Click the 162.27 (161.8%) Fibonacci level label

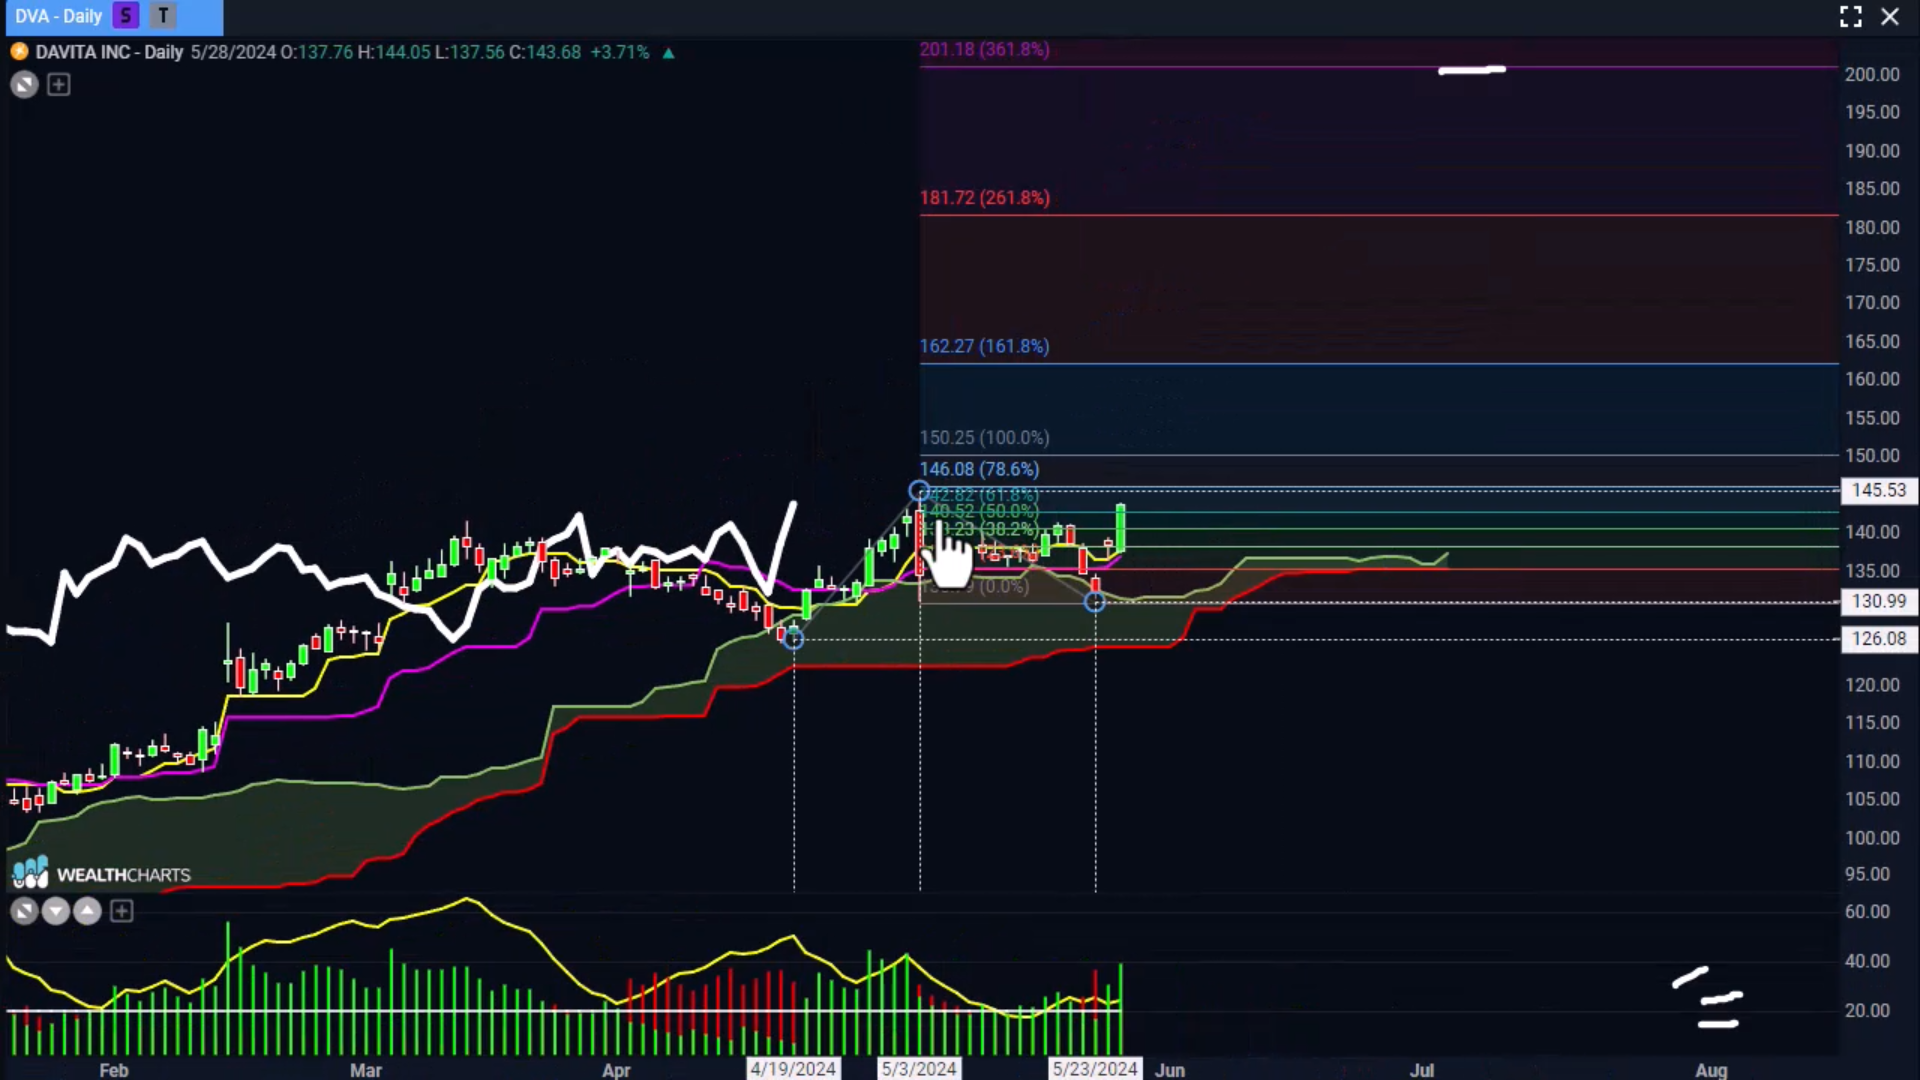tap(985, 346)
